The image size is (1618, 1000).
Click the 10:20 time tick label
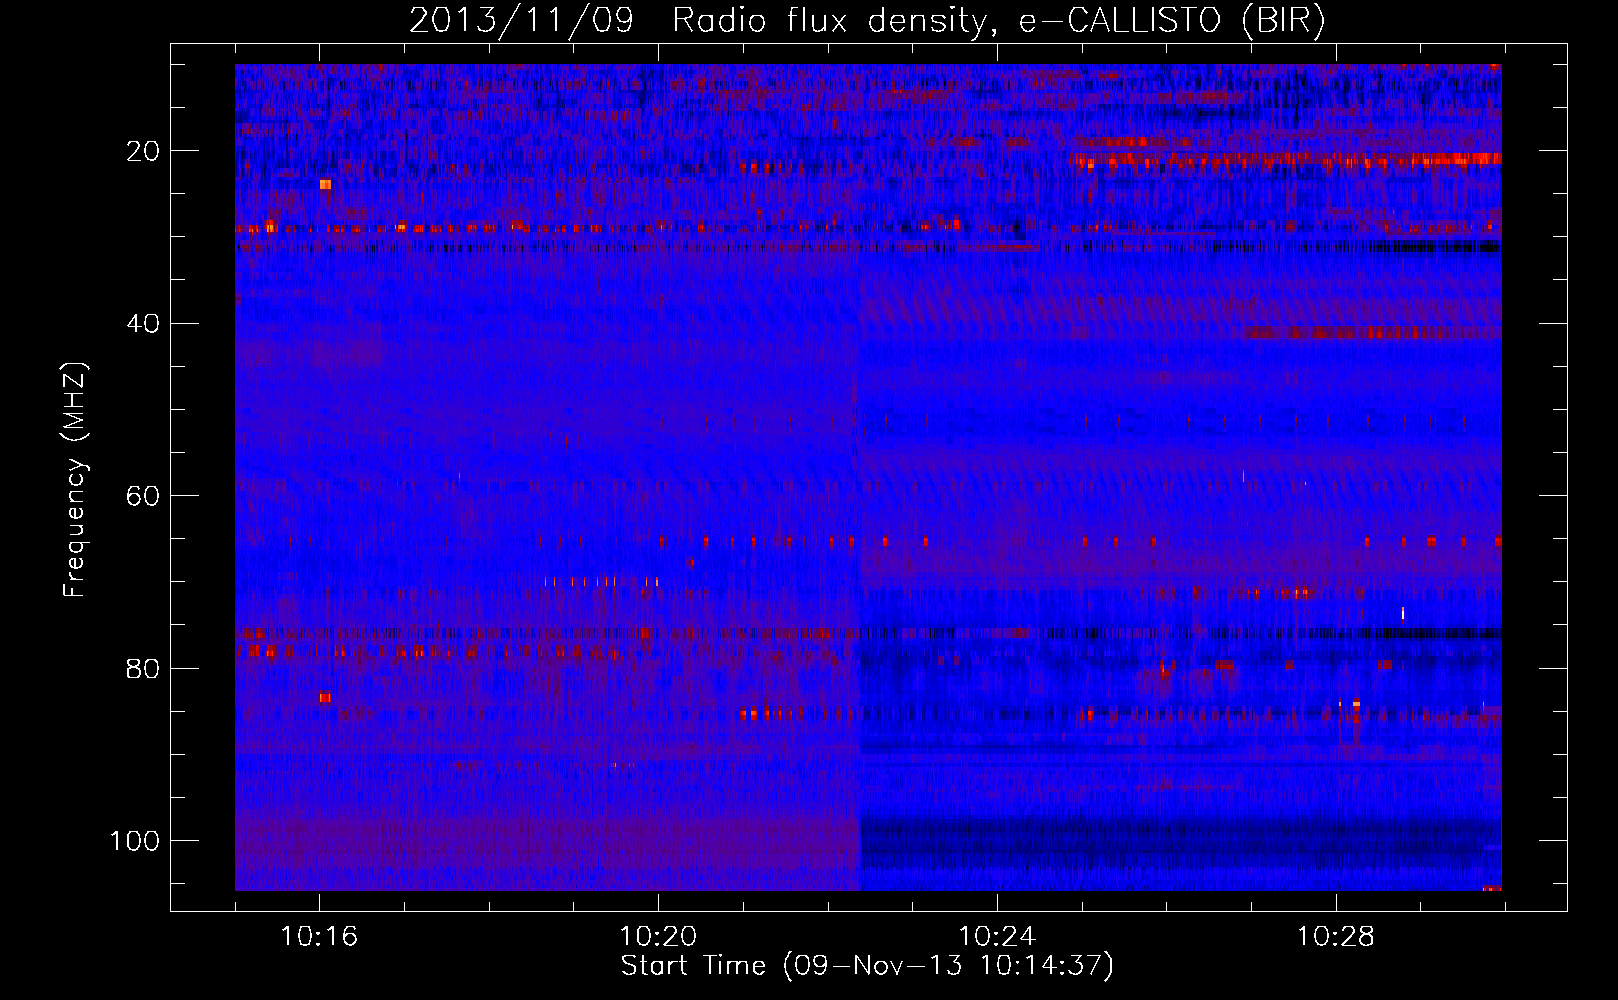coord(658,937)
